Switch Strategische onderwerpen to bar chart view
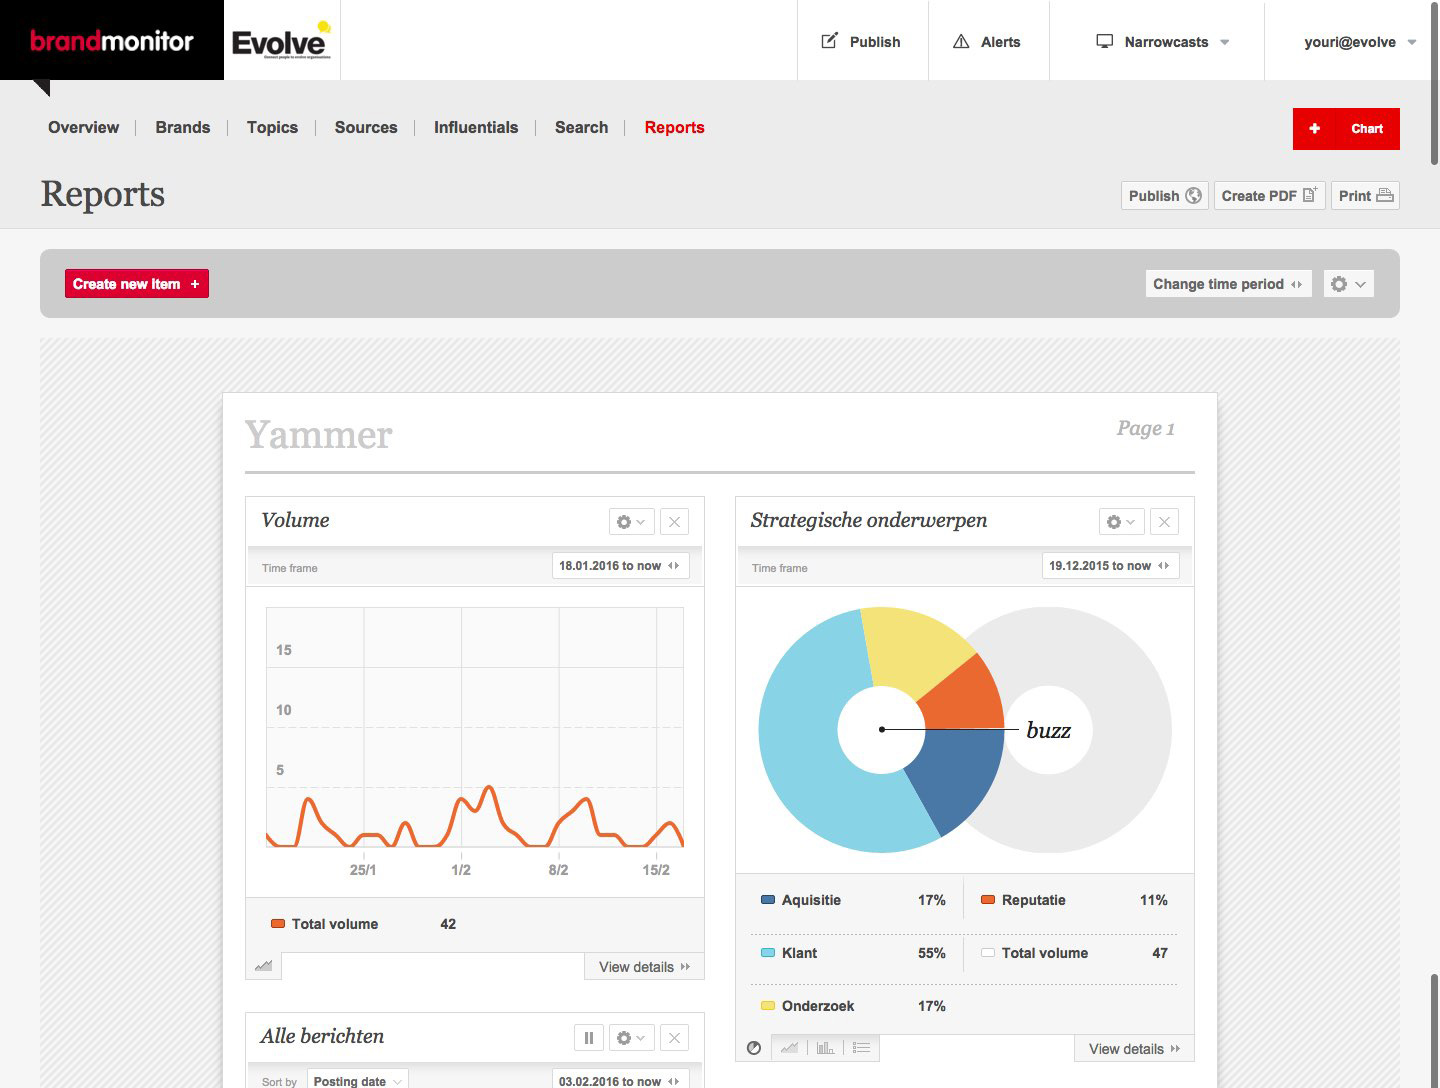The width and height of the screenshot is (1440, 1088). 825,1048
